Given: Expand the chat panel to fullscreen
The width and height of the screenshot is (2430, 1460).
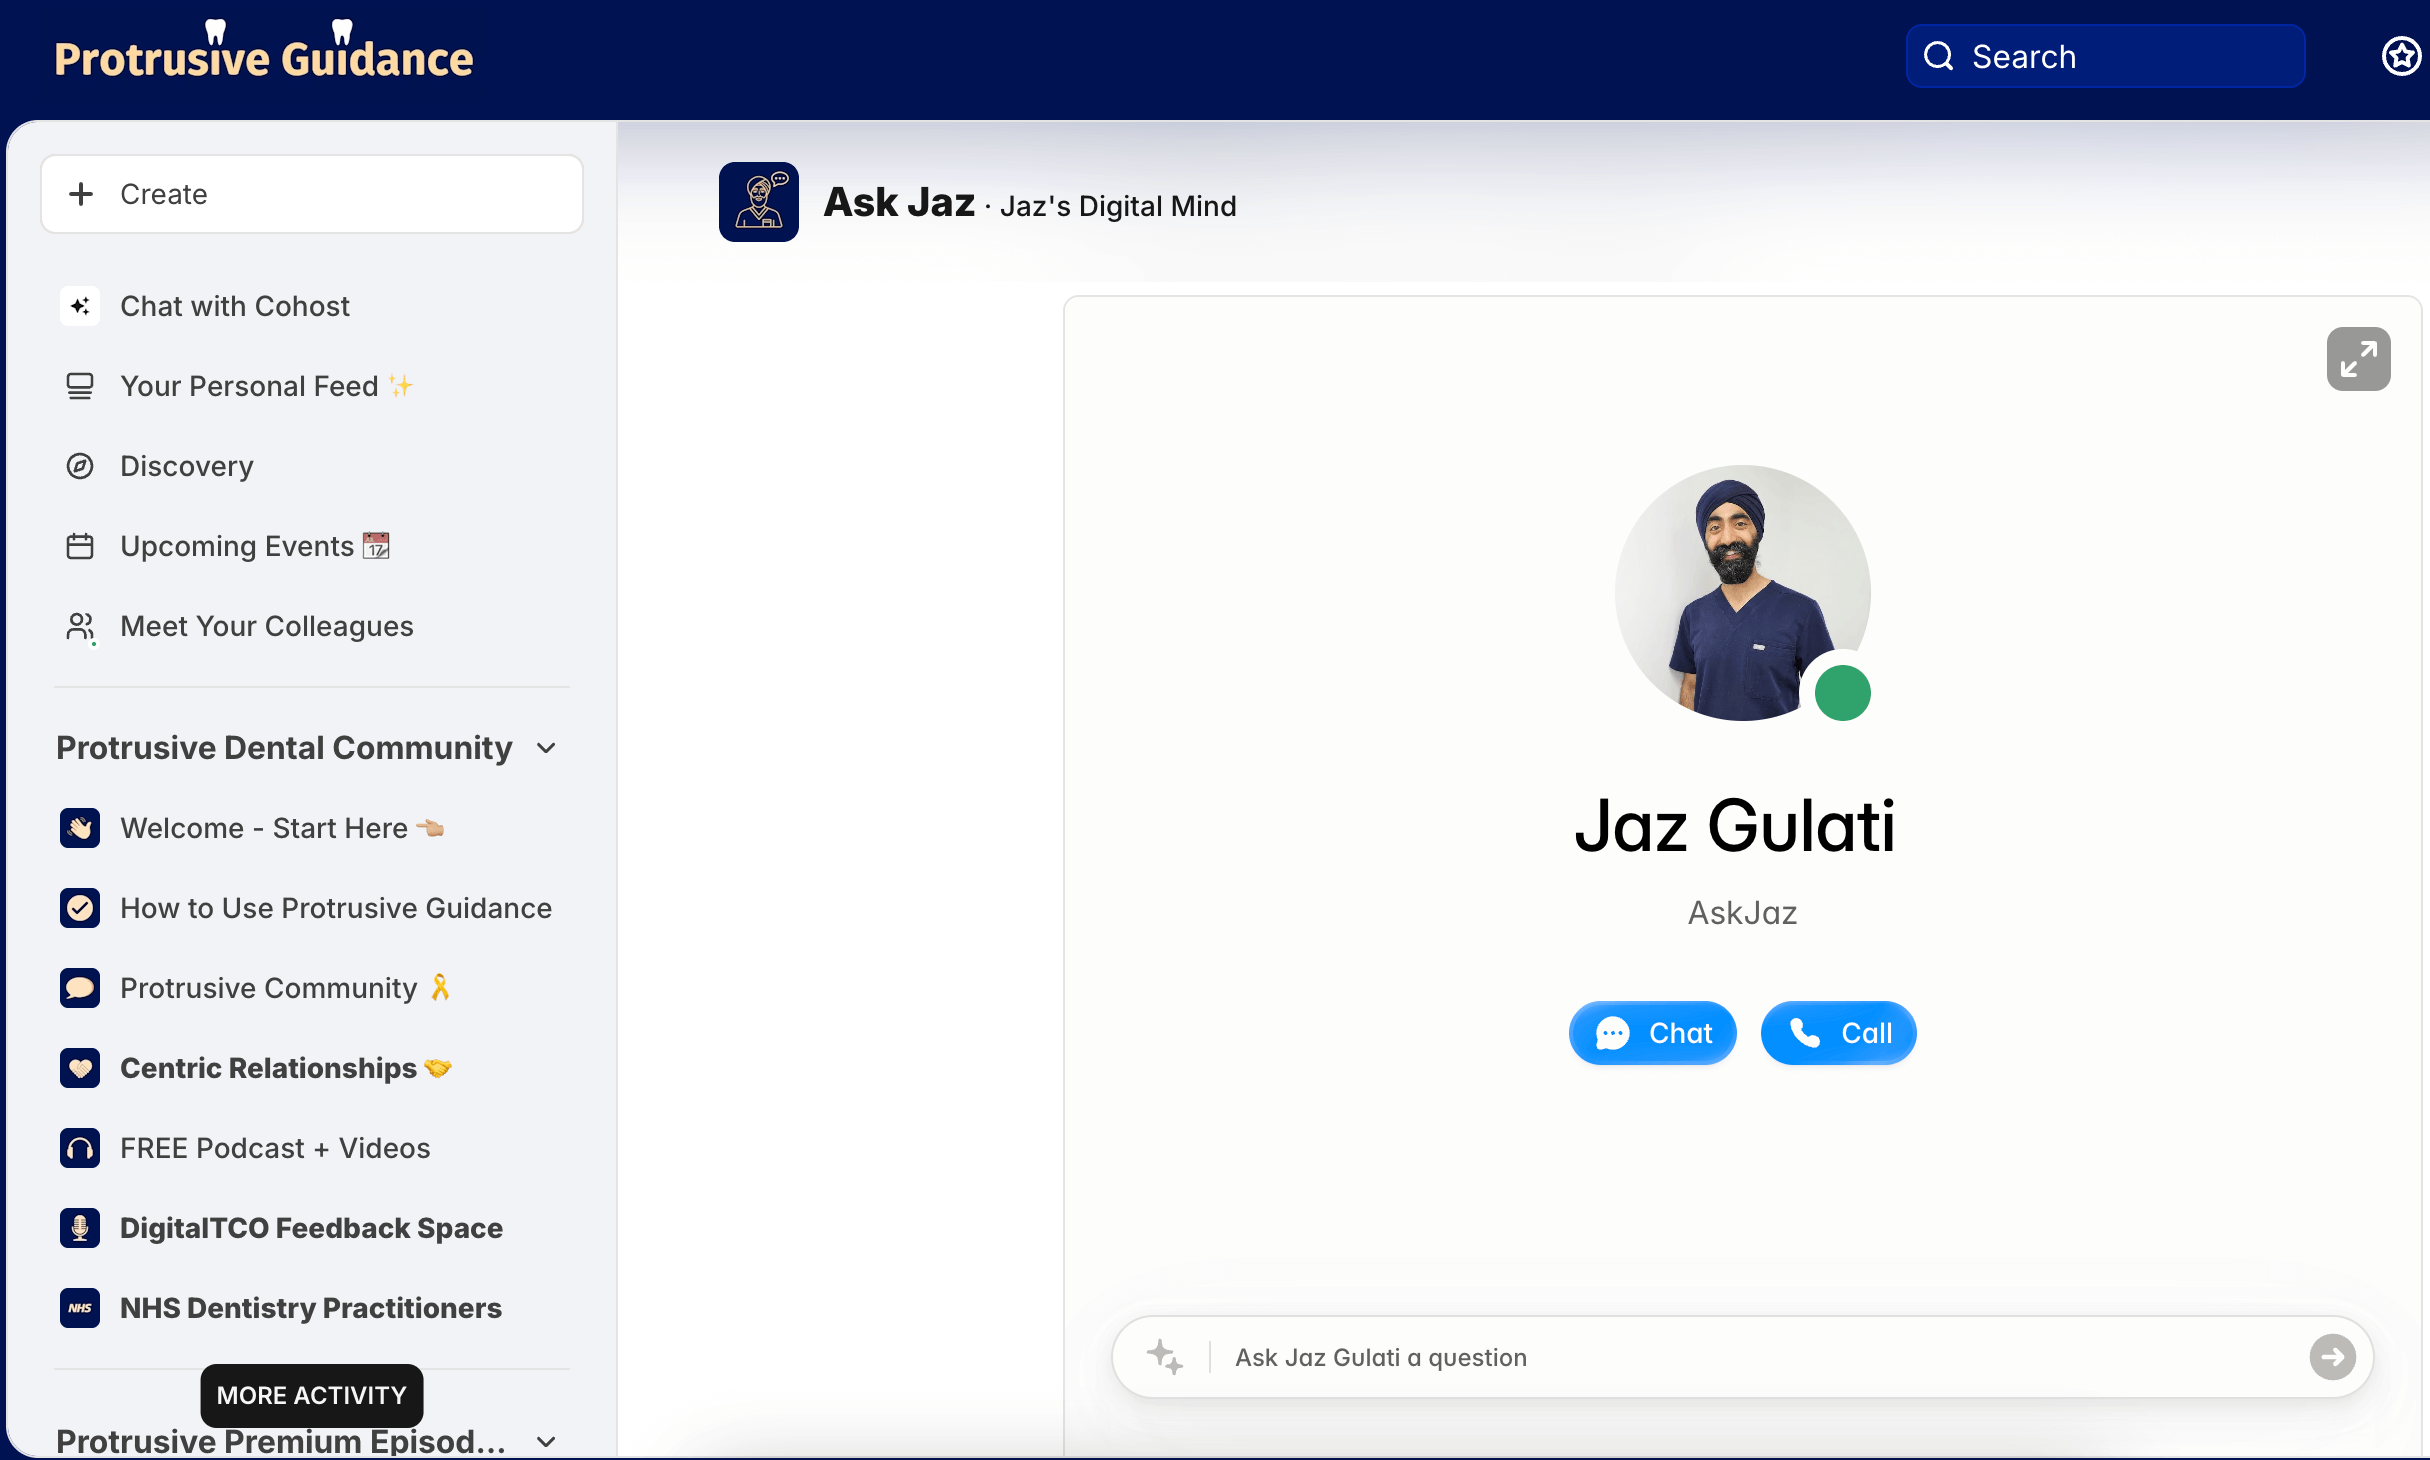Looking at the screenshot, I should (x=2357, y=359).
